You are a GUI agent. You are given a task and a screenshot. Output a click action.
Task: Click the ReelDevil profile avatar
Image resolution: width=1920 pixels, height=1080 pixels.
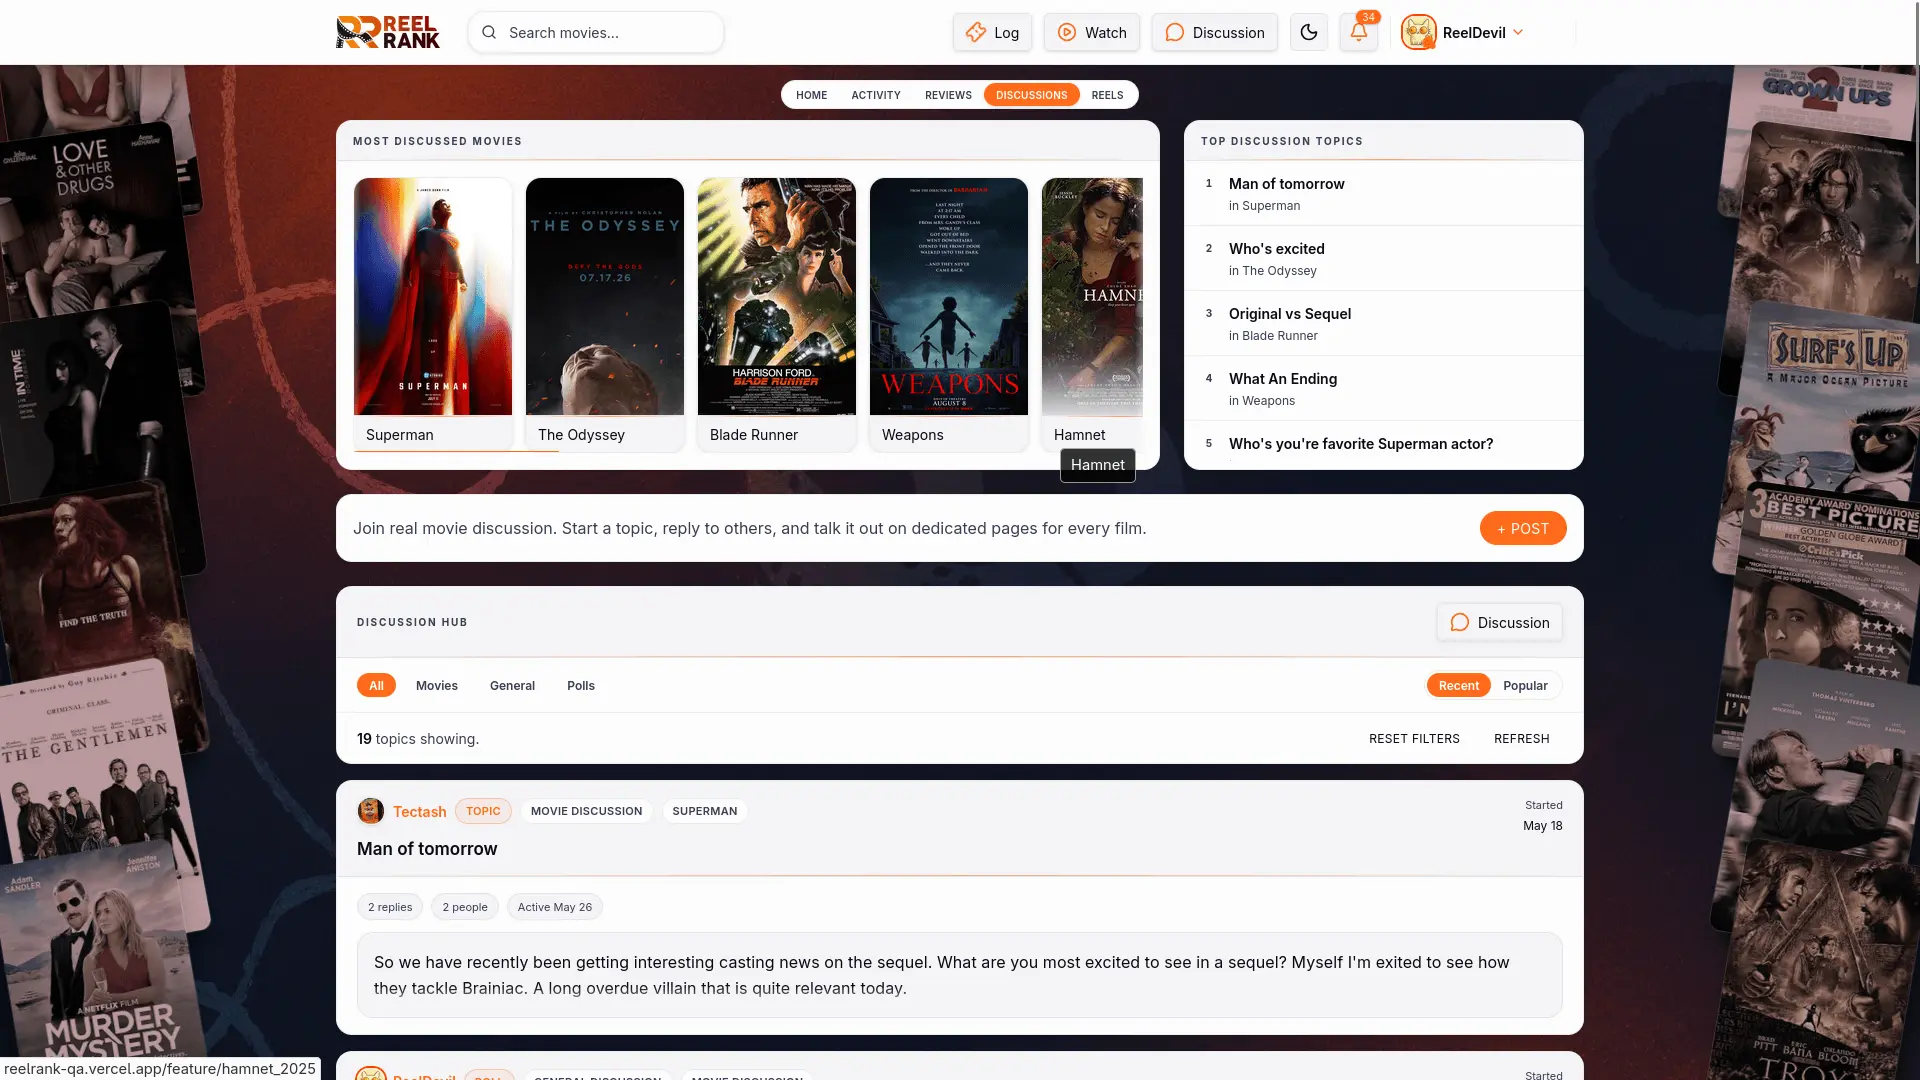pyautogui.click(x=1418, y=32)
